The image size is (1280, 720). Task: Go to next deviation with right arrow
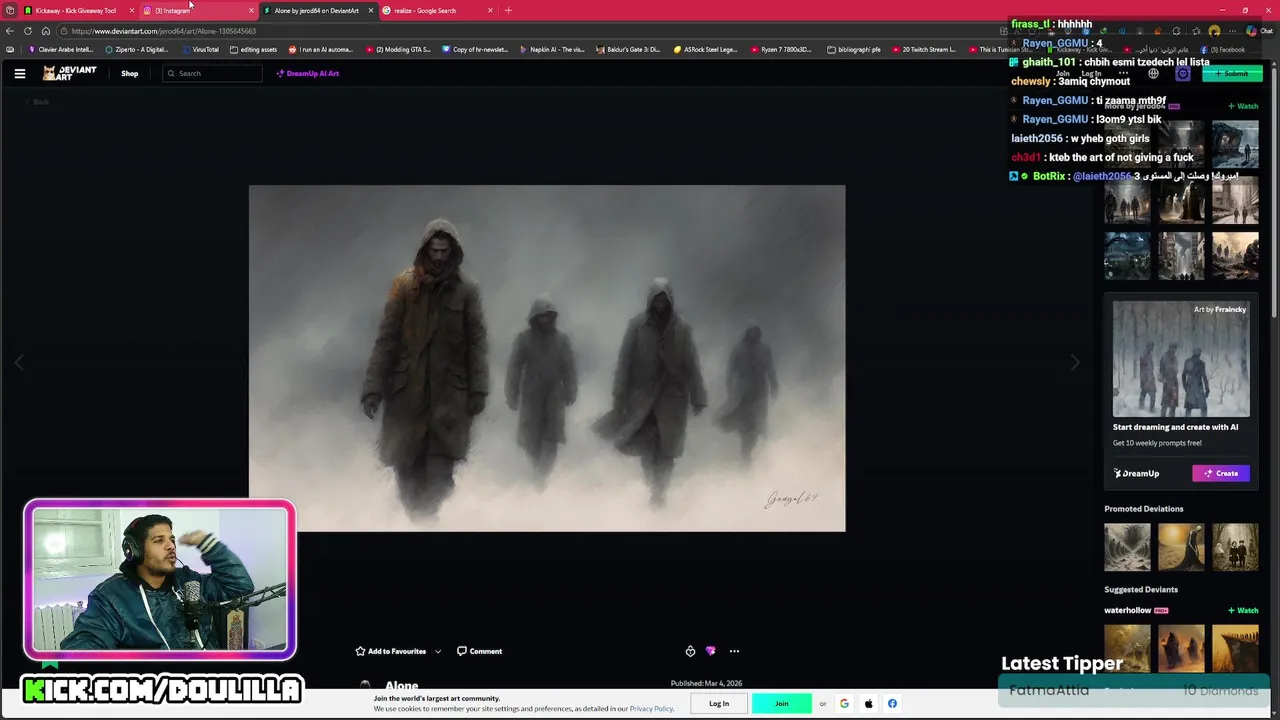coord(1075,363)
